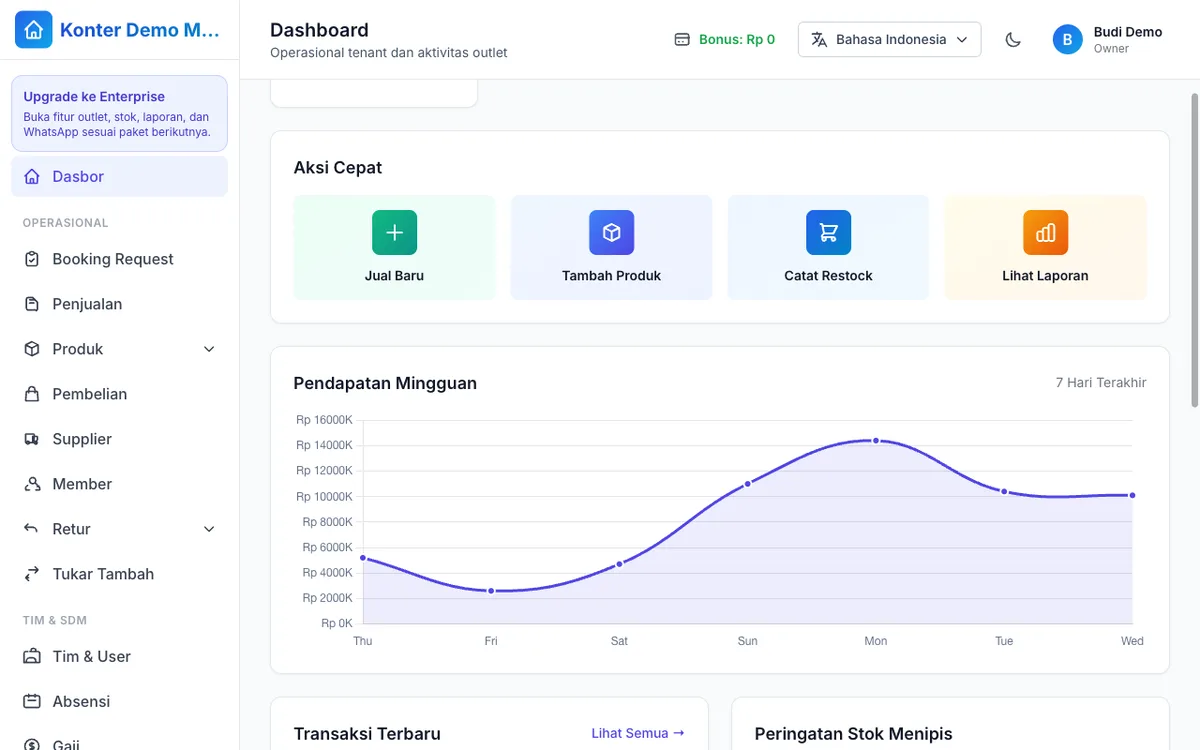This screenshot has width=1200, height=750.
Task: Open the Tukar Tambah menu item
Action: tap(119, 574)
